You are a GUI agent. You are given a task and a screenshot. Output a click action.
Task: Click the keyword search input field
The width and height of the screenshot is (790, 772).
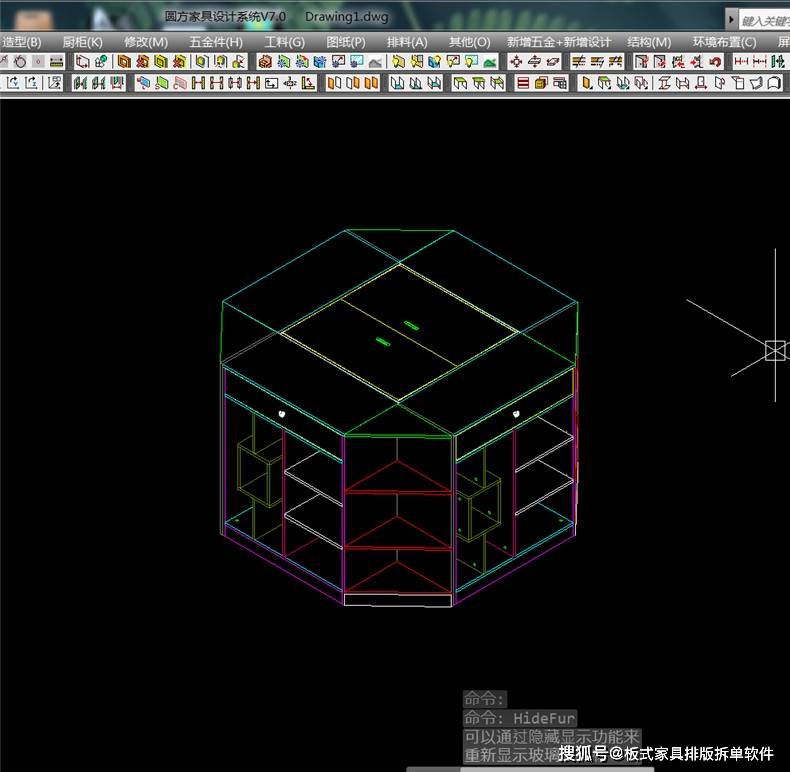coord(764,21)
